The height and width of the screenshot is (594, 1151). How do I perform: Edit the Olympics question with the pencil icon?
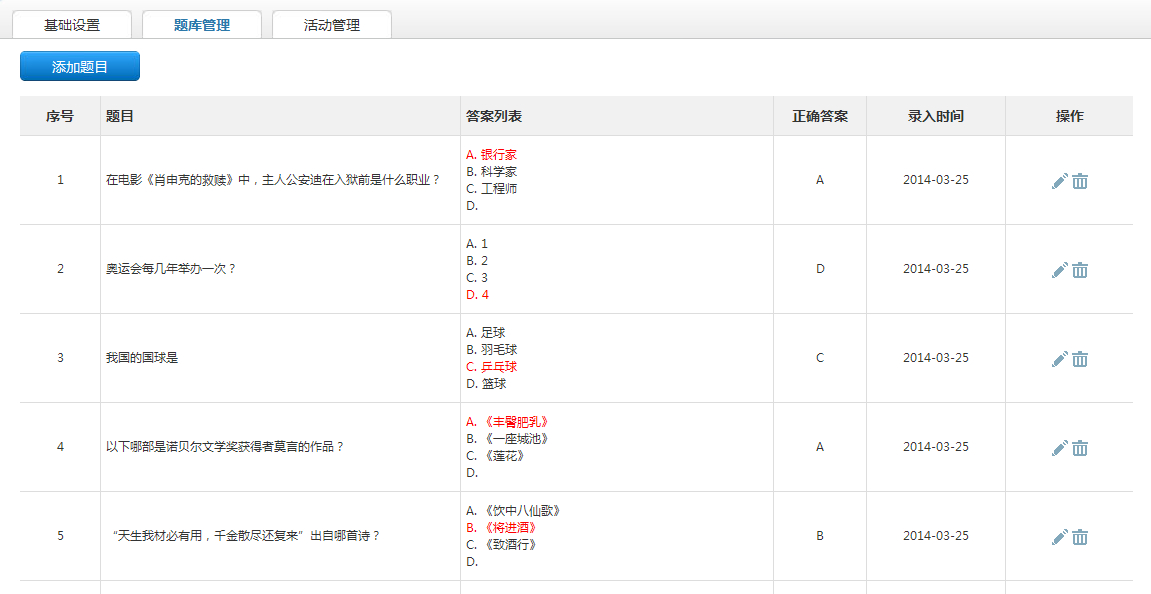point(1059,270)
